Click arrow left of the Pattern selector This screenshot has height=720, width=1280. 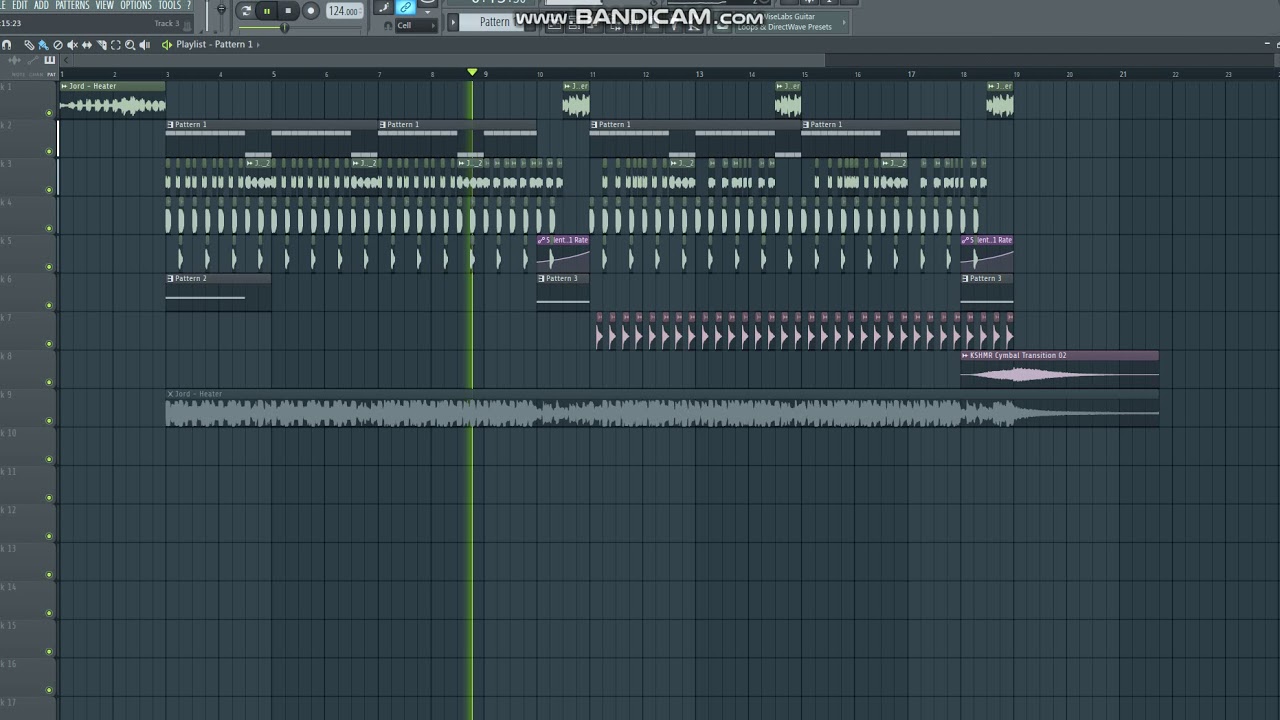pyautogui.click(x=453, y=22)
